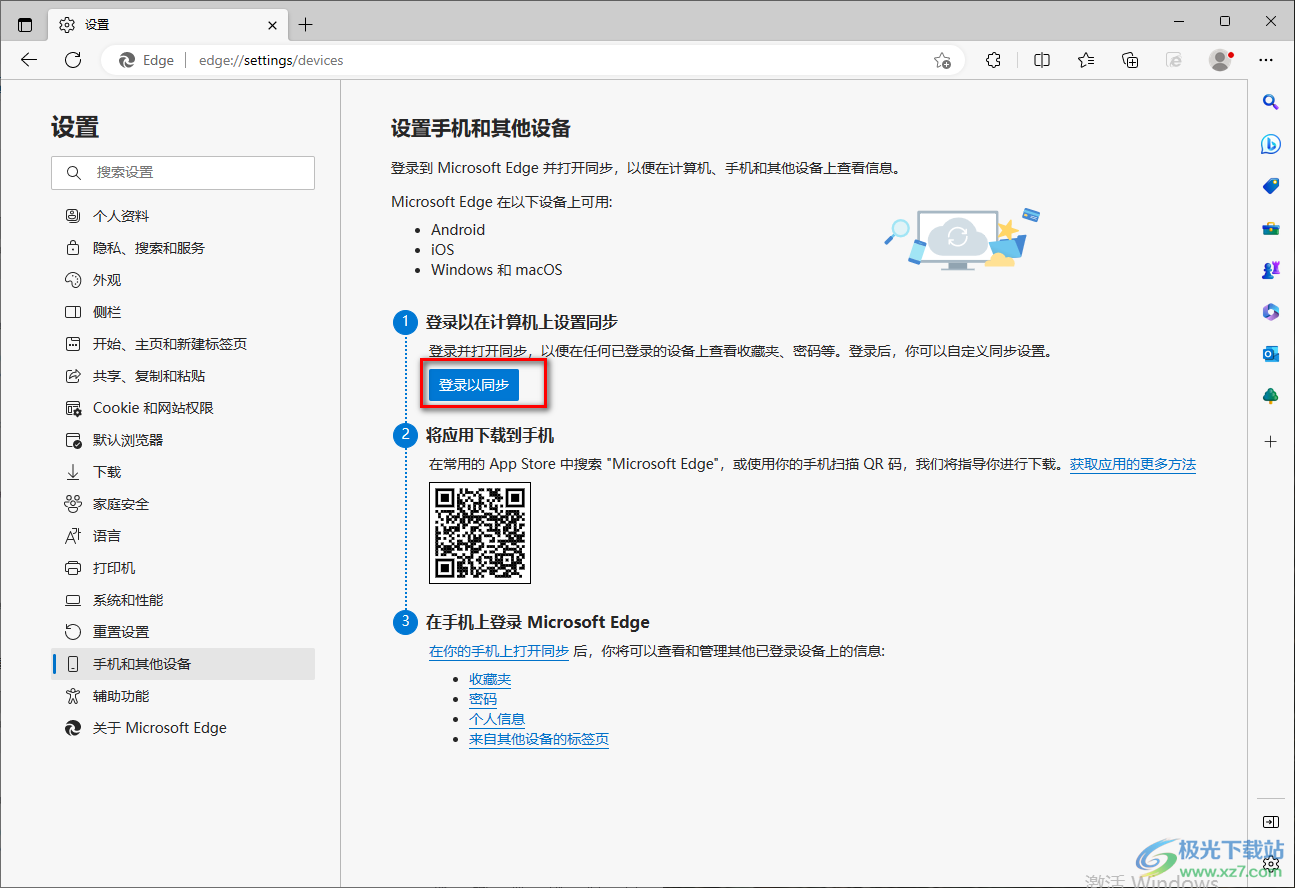Open the Games chess sidebar icon
Screen dimensions: 1295x888
1271,270
